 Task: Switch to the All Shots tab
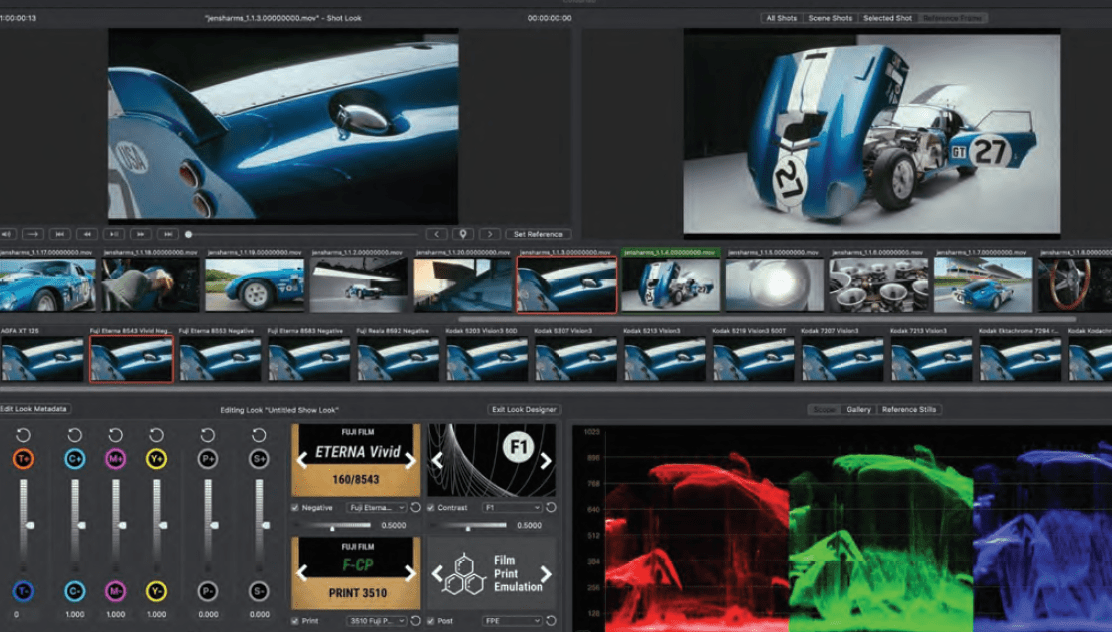pyautogui.click(x=781, y=18)
